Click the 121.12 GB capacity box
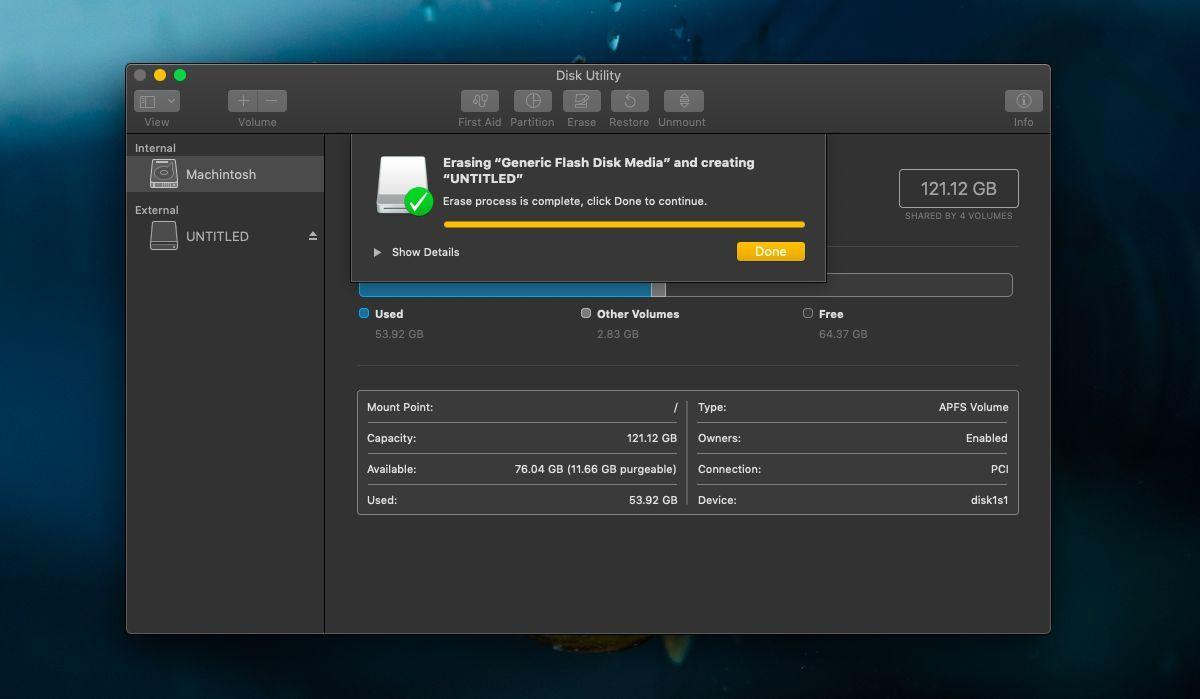The width and height of the screenshot is (1200, 699). click(959, 188)
